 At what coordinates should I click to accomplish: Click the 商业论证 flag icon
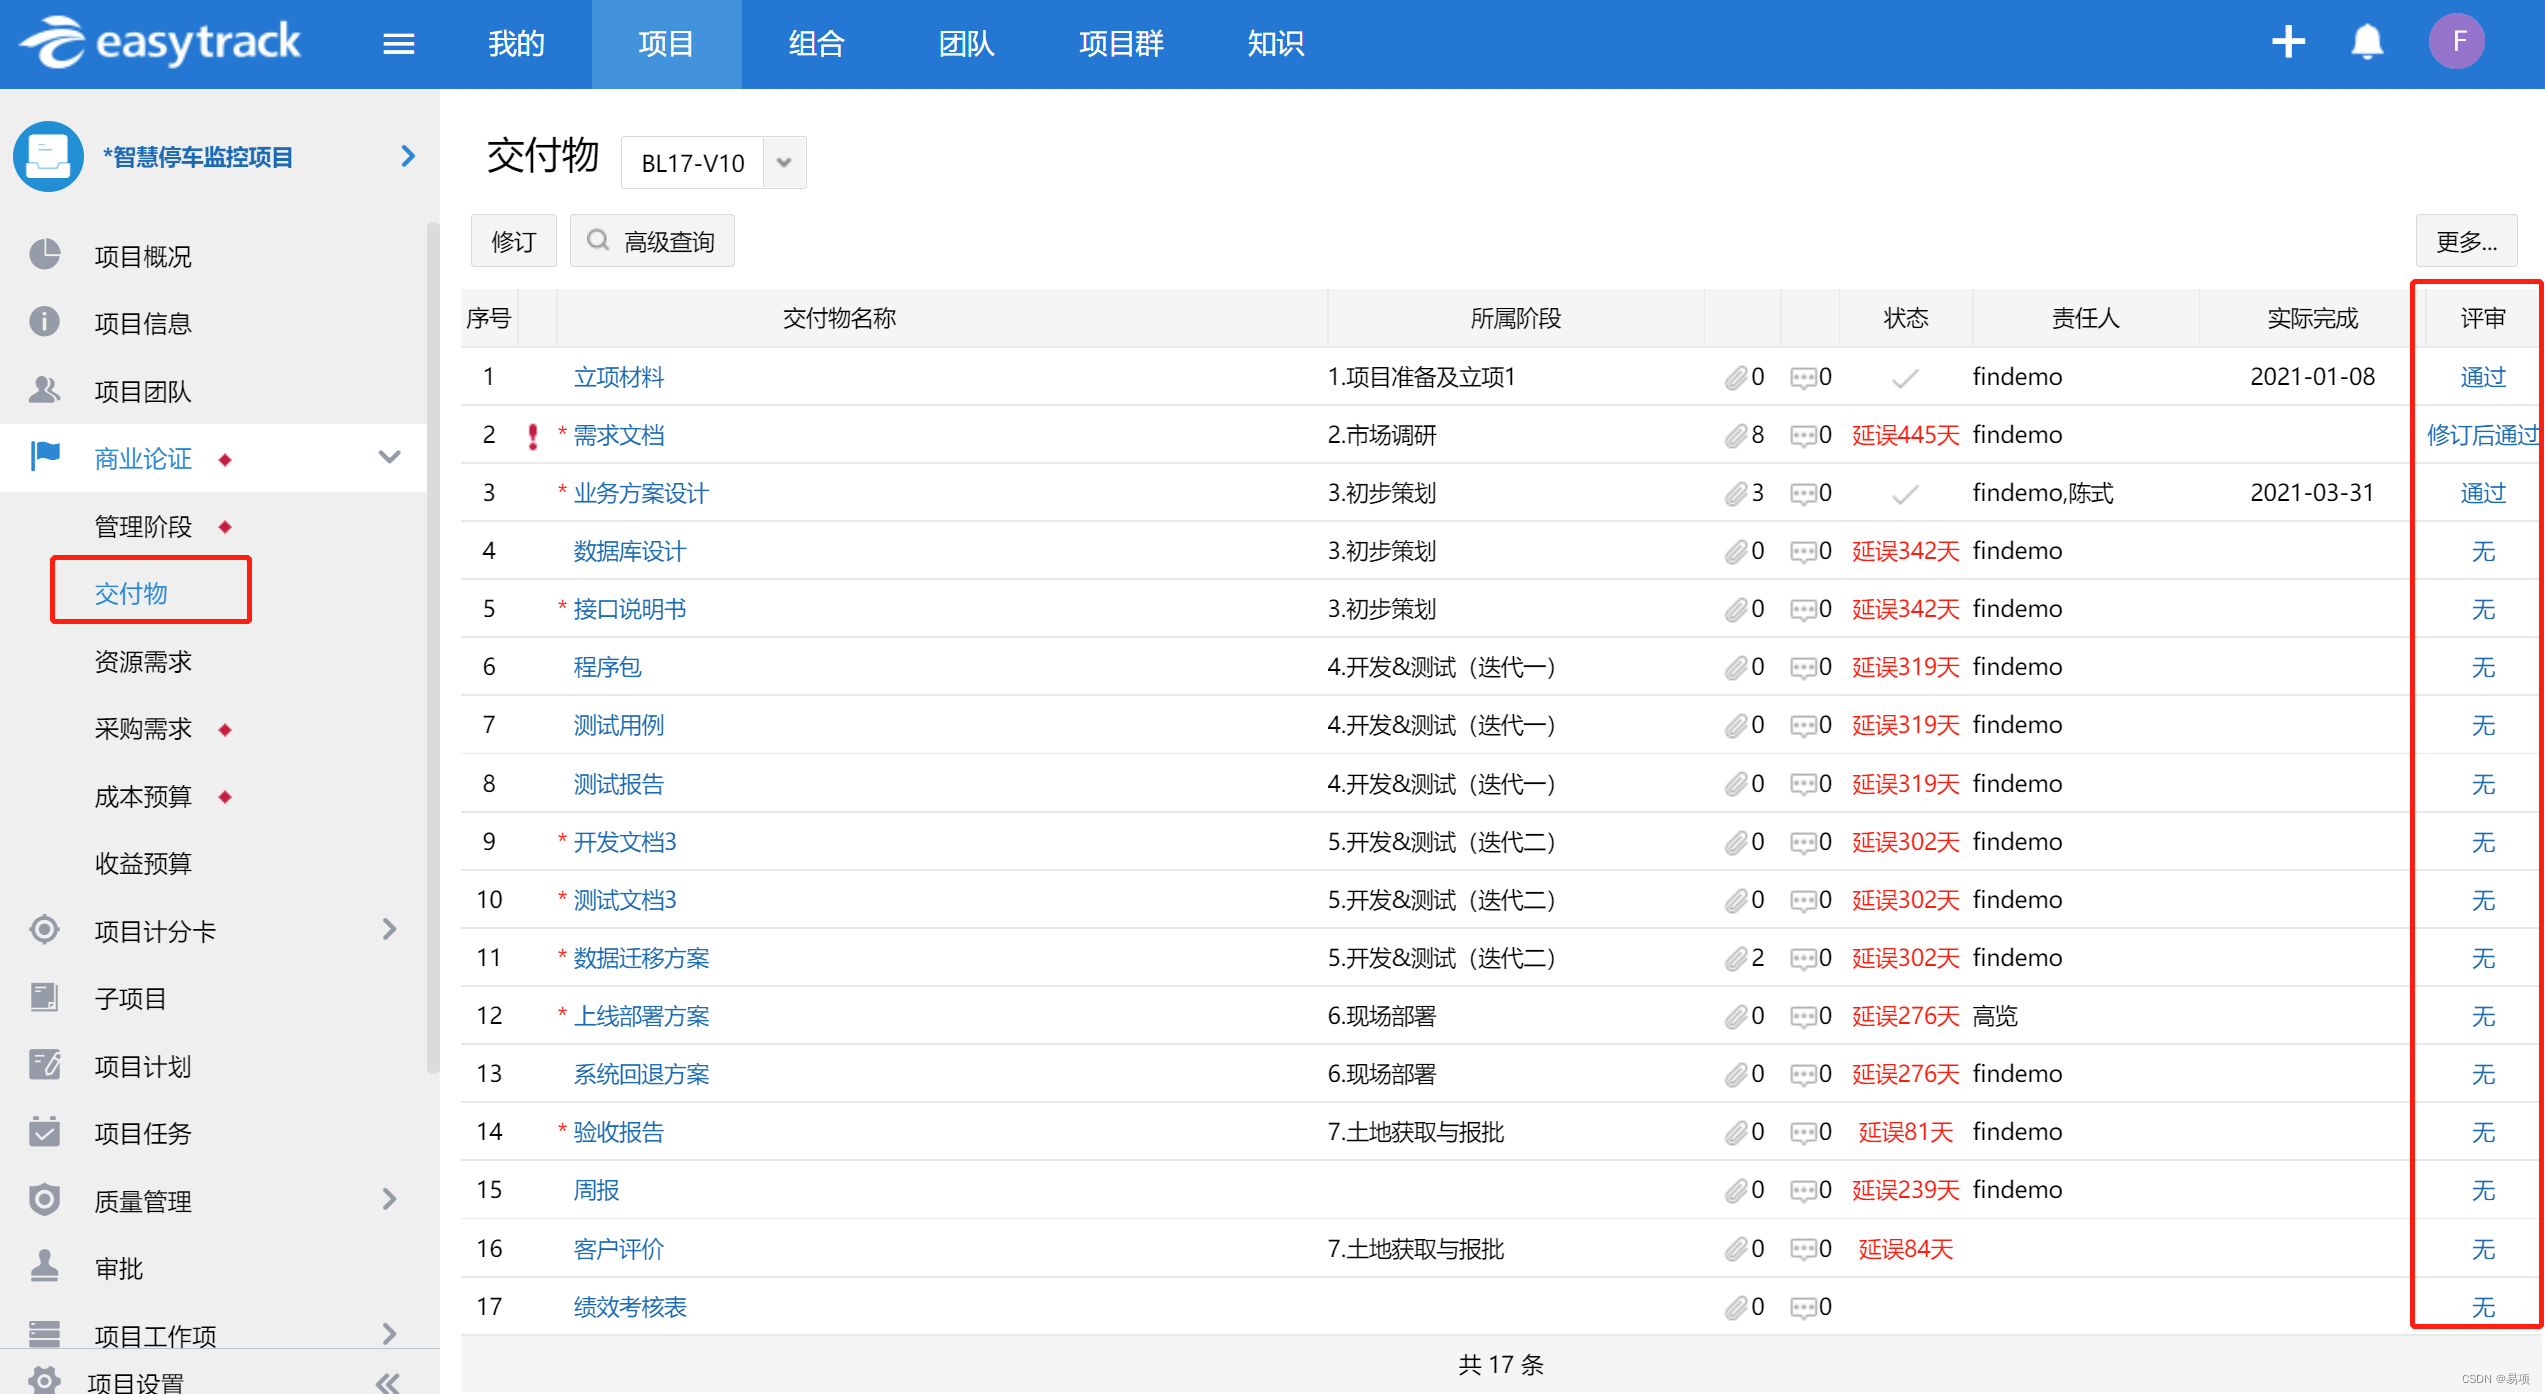pos(45,457)
